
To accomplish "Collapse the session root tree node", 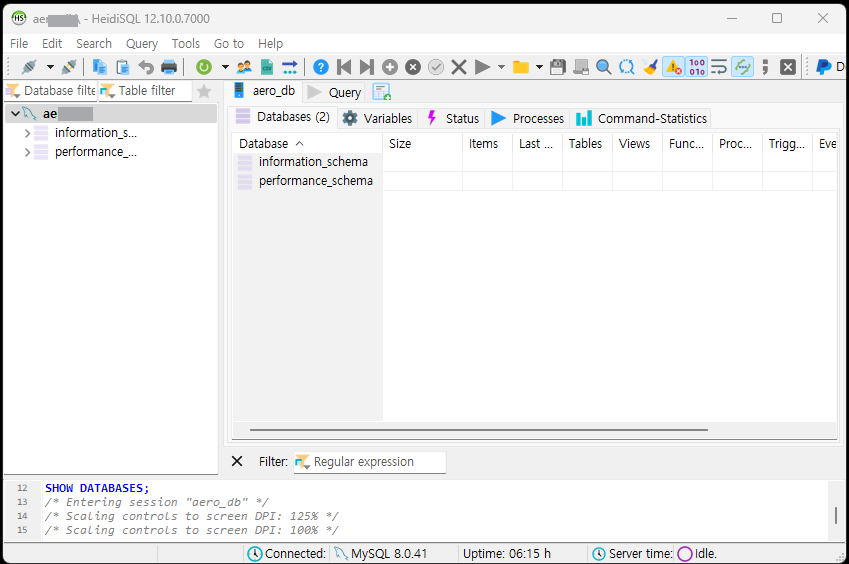I will point(16,114).
